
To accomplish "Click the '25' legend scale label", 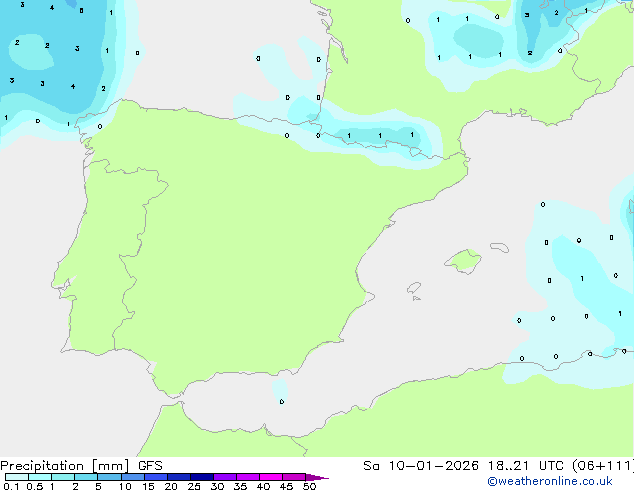I will click(194, 486).
